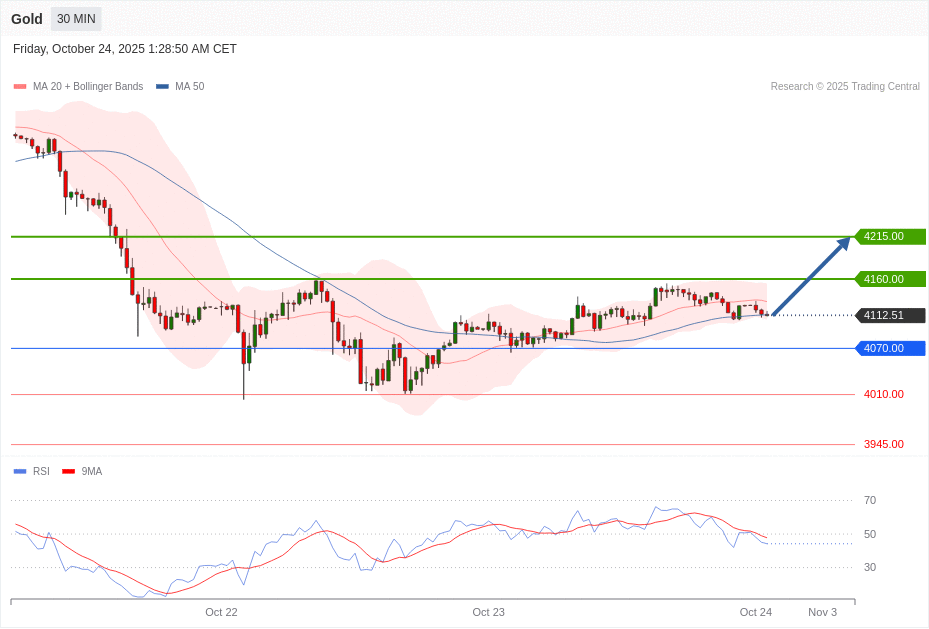Click the Oct 23 date axis label
929x629 pixels.
[488, 612]
